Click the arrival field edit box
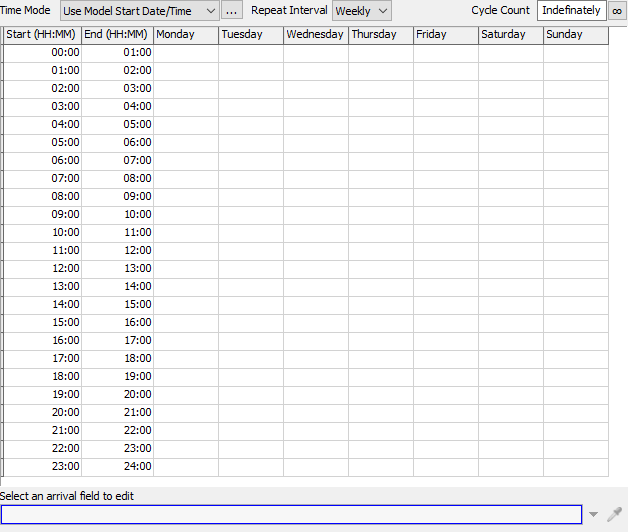This screenshot has width=628, height=532. pos(291,514)
